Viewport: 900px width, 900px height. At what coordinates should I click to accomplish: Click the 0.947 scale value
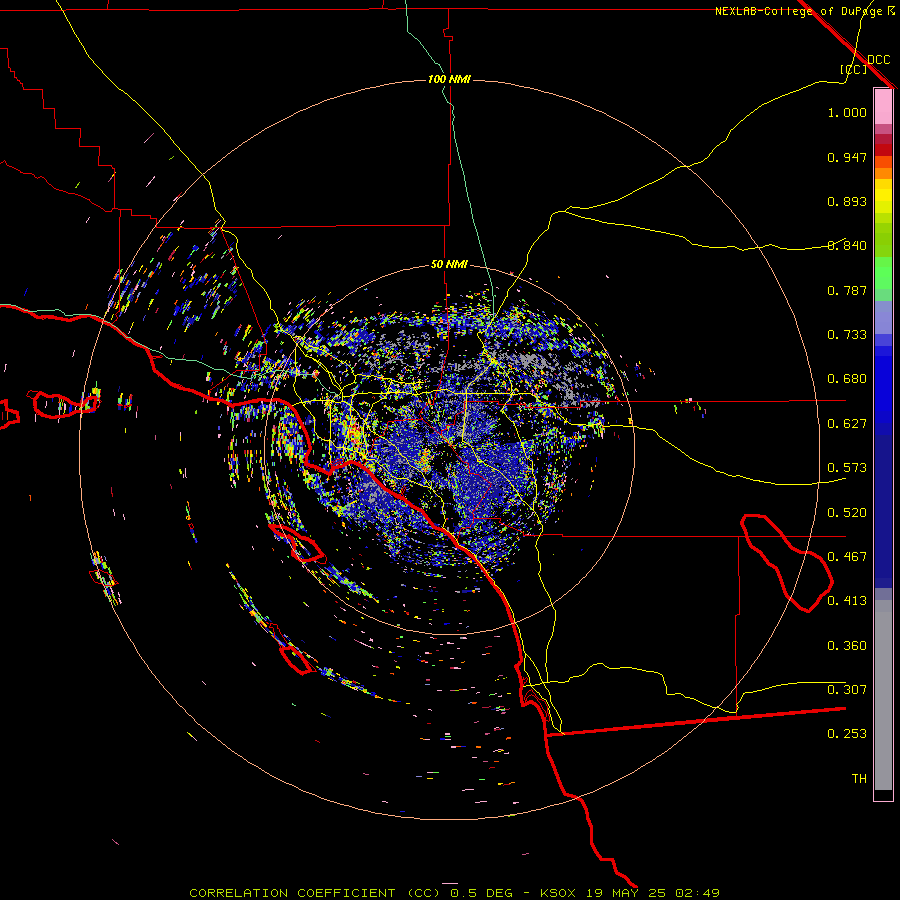847,157
